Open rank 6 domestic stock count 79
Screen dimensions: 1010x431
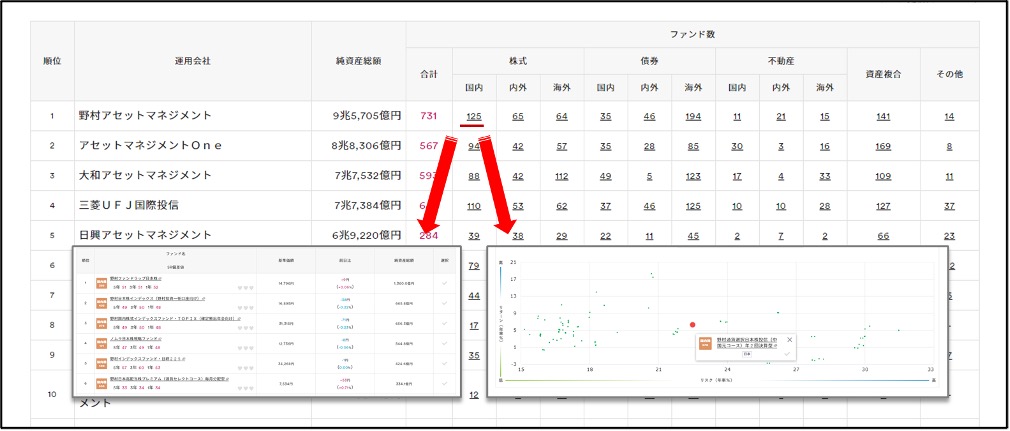click(x=474, y=265)
